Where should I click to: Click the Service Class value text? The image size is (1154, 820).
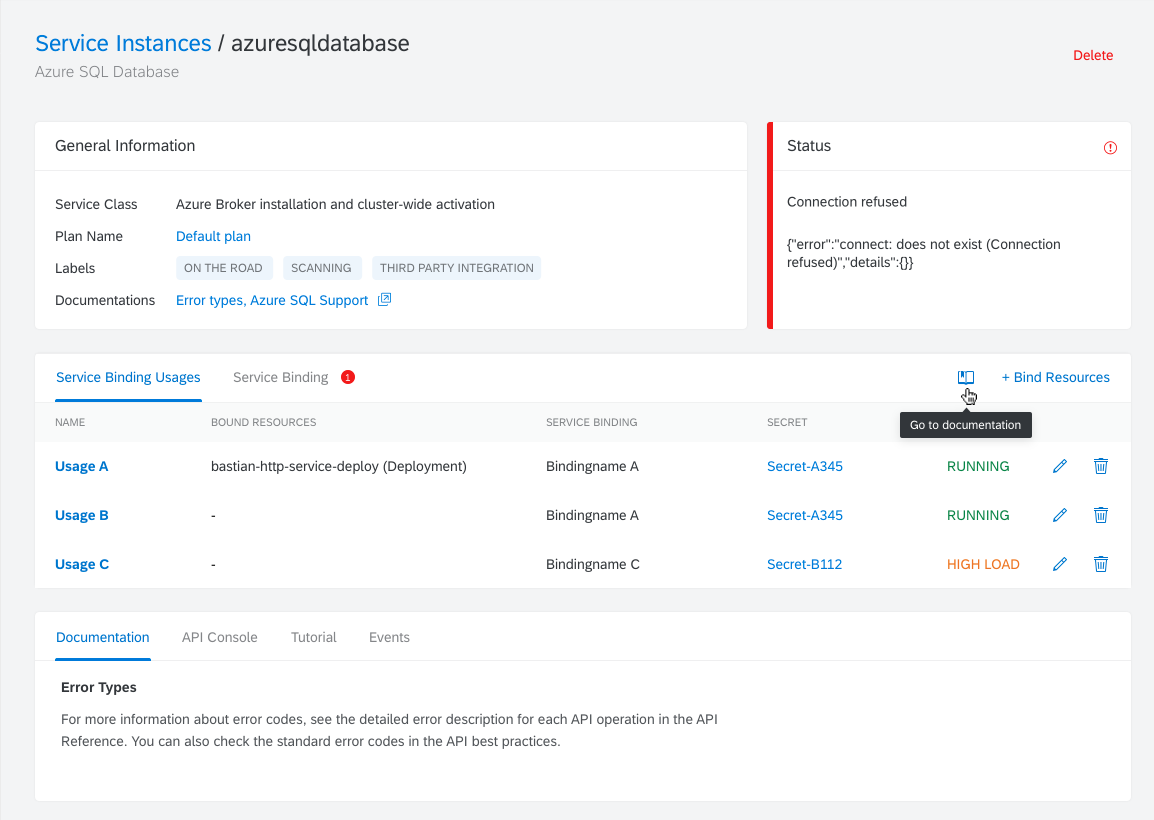pyautogui.click(x=335, y=205)
